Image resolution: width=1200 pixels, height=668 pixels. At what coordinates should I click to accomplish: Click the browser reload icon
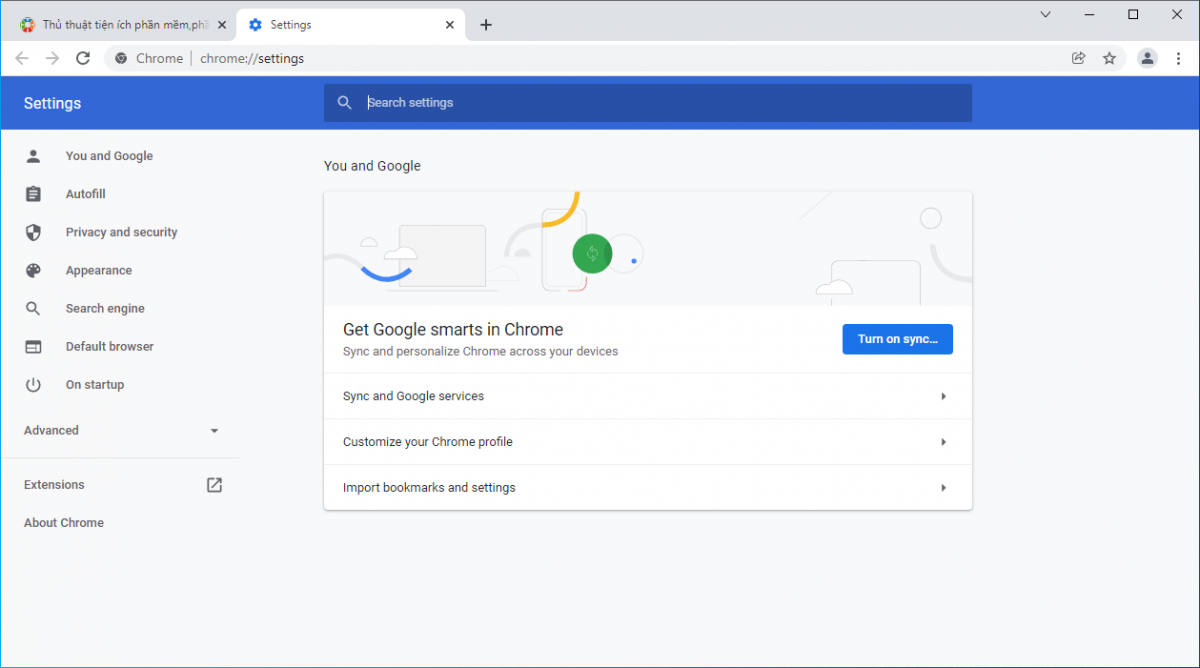point(83,58)
